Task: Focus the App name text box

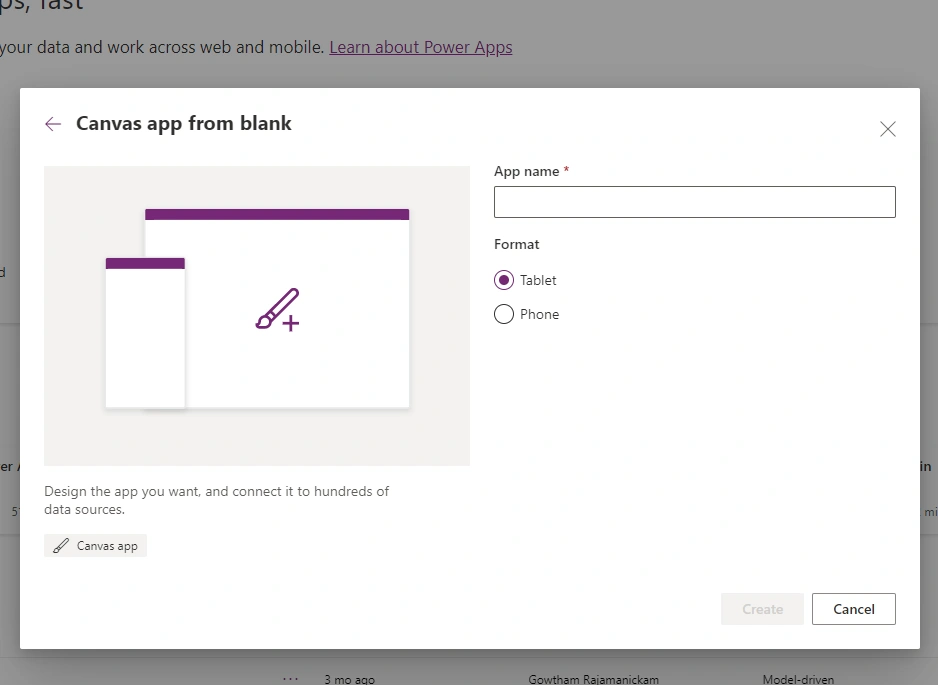Action: [x=695, y=202]
